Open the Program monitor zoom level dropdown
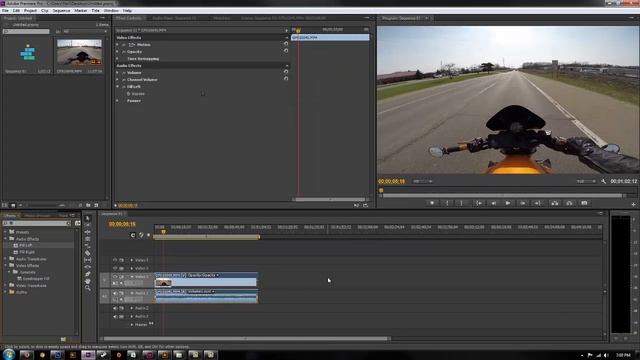The image size is (640, 360). [x=422, y=181]
